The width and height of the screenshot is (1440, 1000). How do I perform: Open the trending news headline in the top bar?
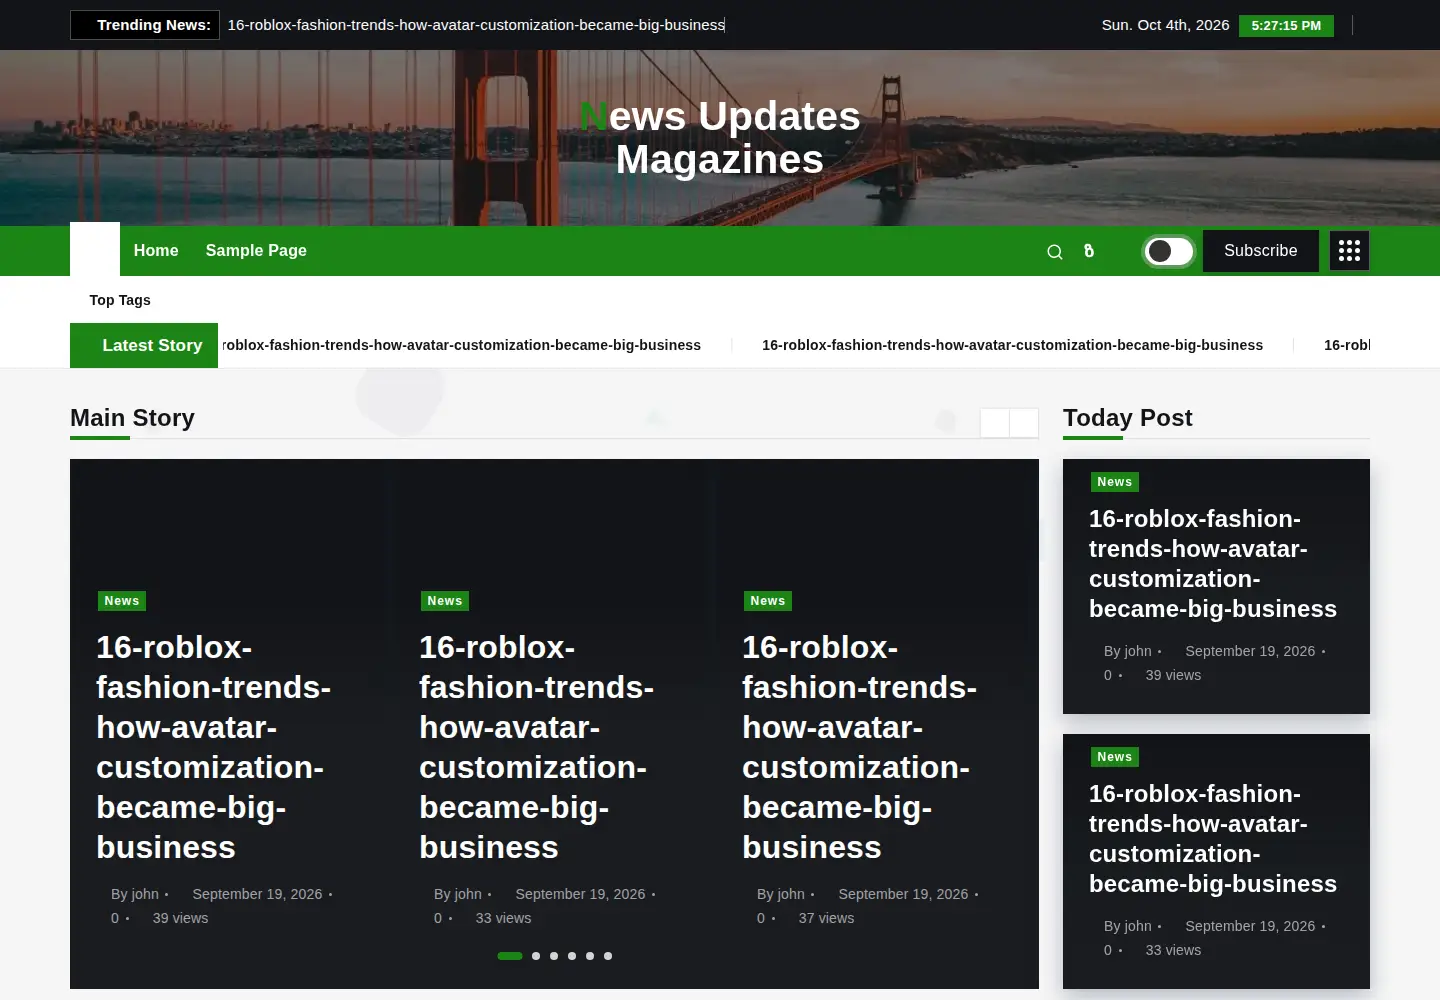(476, 25)
